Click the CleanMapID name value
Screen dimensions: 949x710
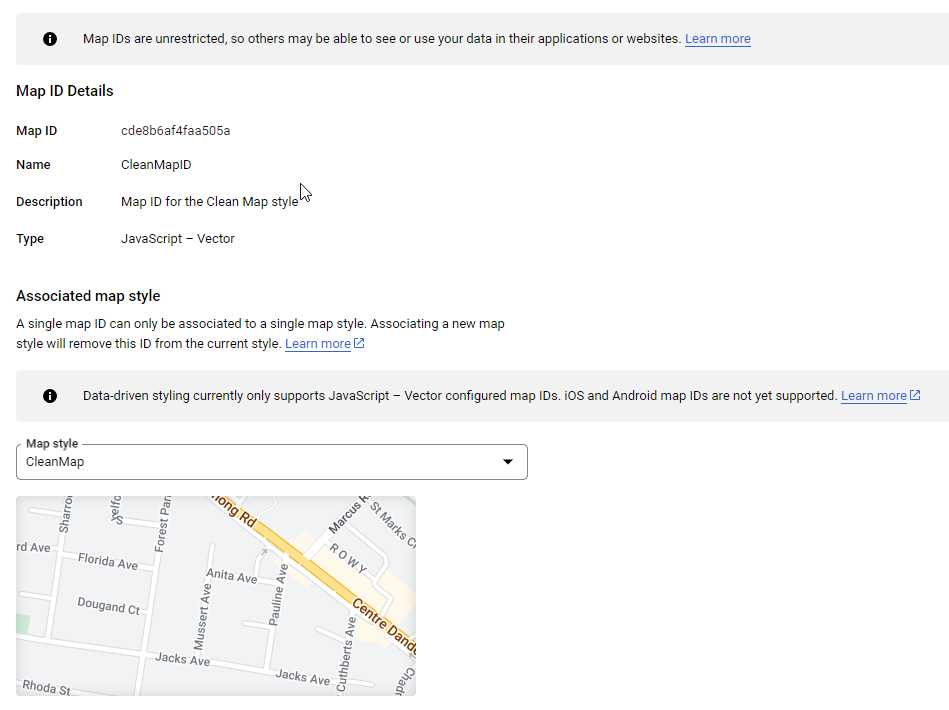[155, 165]
